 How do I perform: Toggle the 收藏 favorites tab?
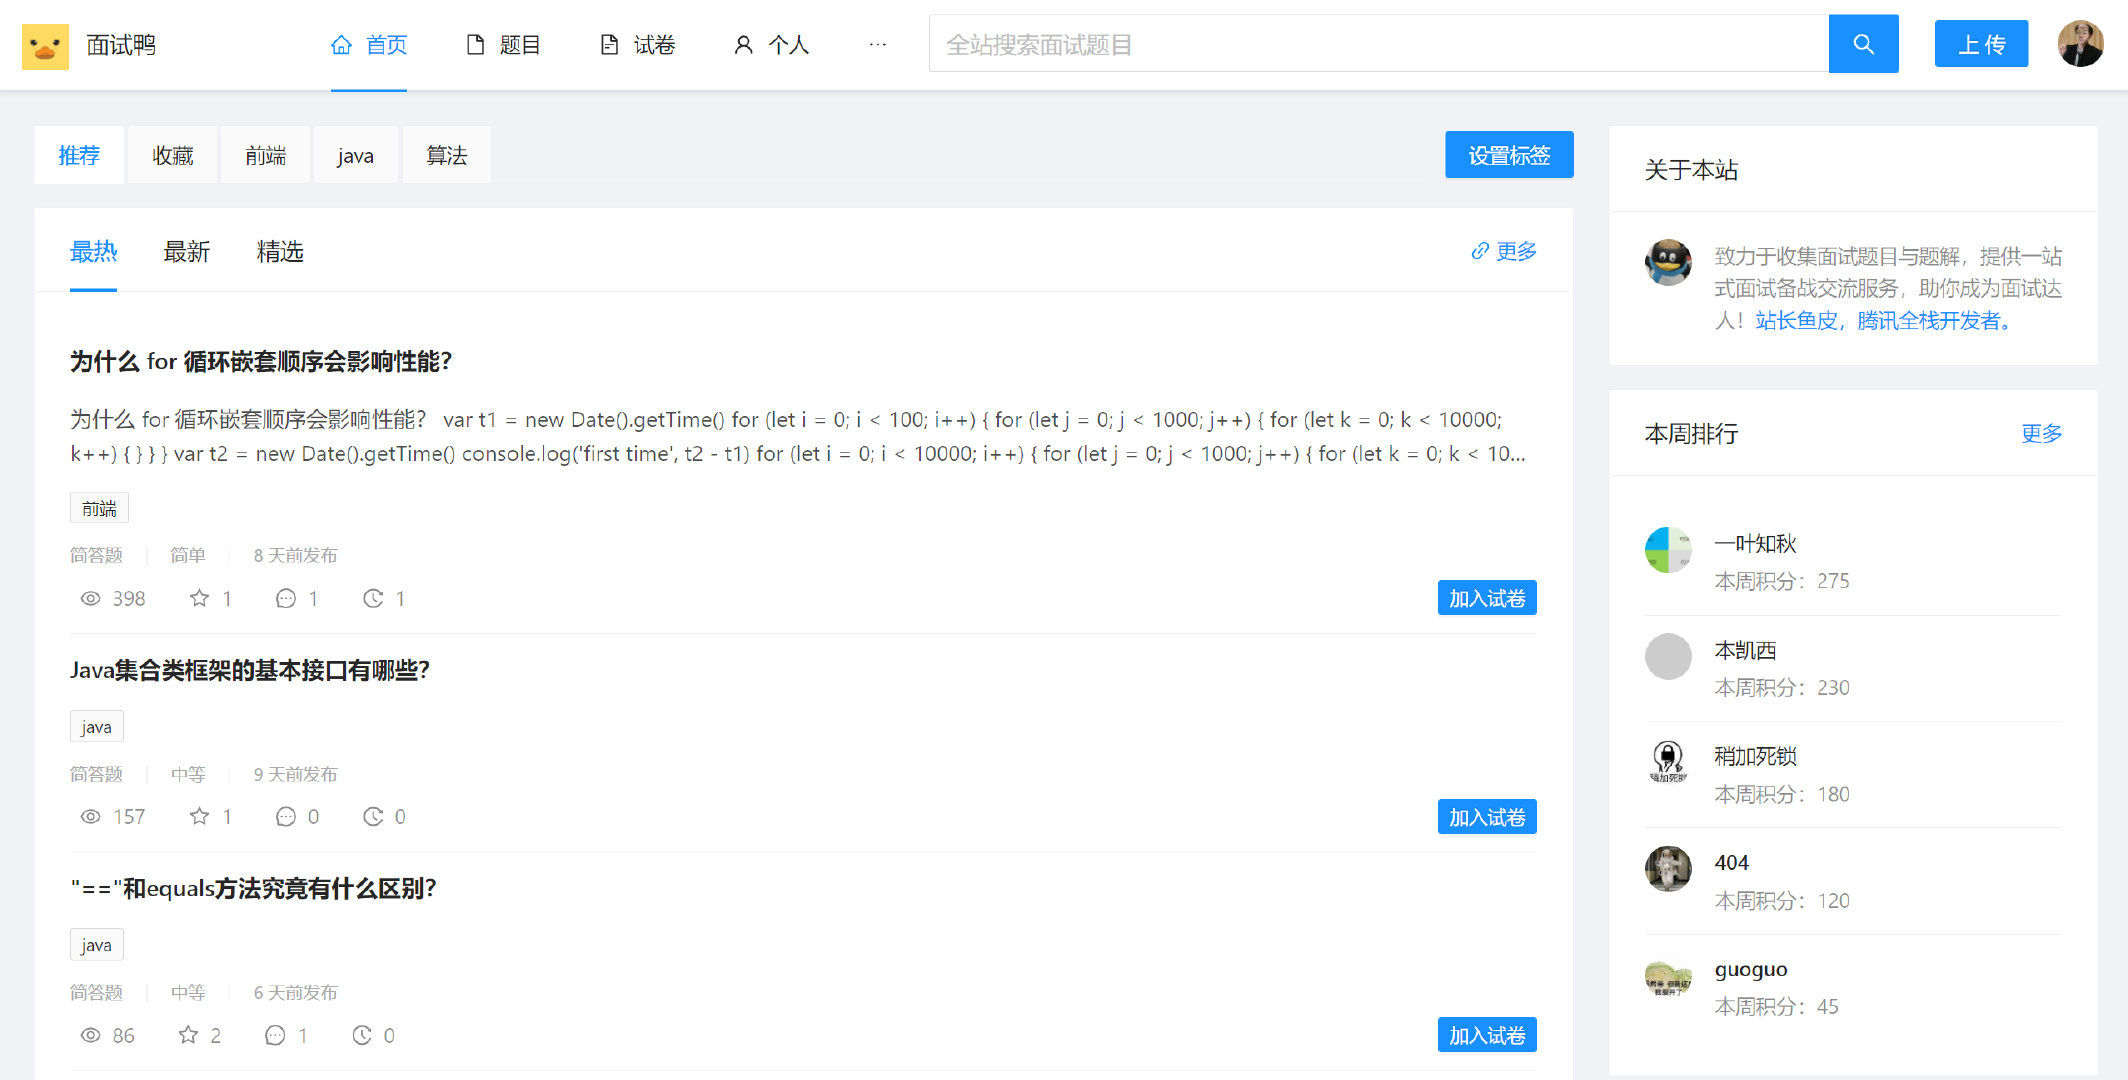pos(172,156)
